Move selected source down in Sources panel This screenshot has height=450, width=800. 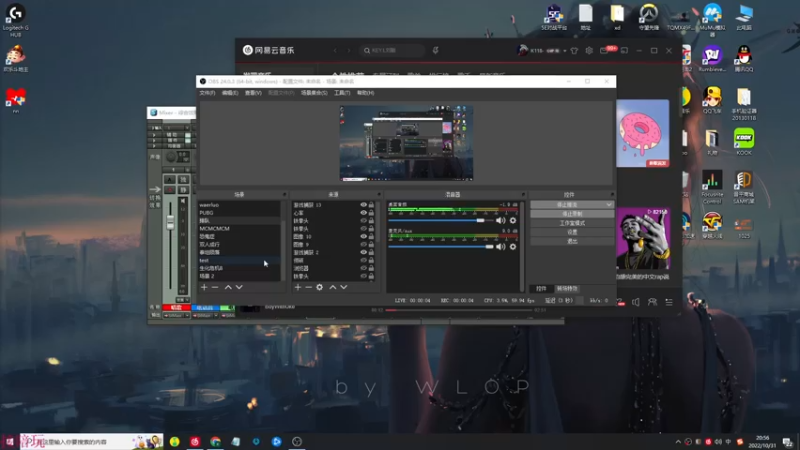pos(344,288)
